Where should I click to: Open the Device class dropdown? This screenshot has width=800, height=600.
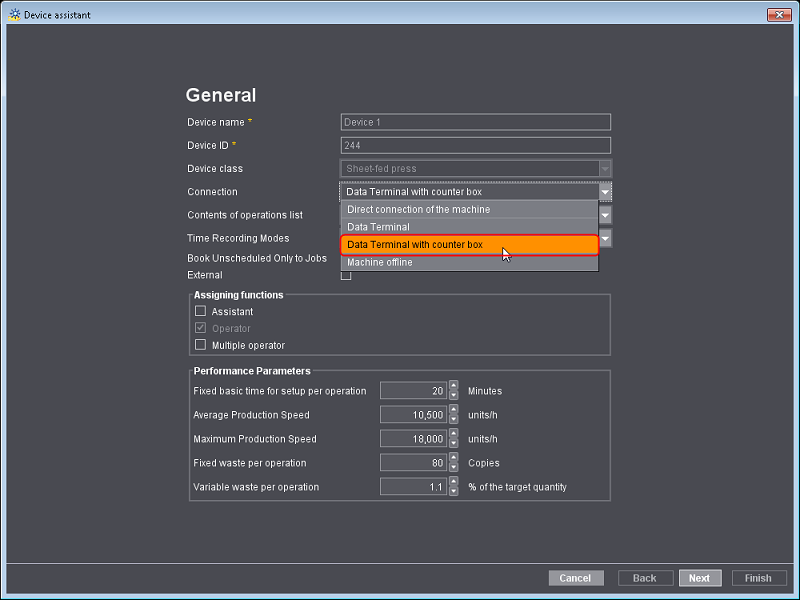[x=604, y=168]
